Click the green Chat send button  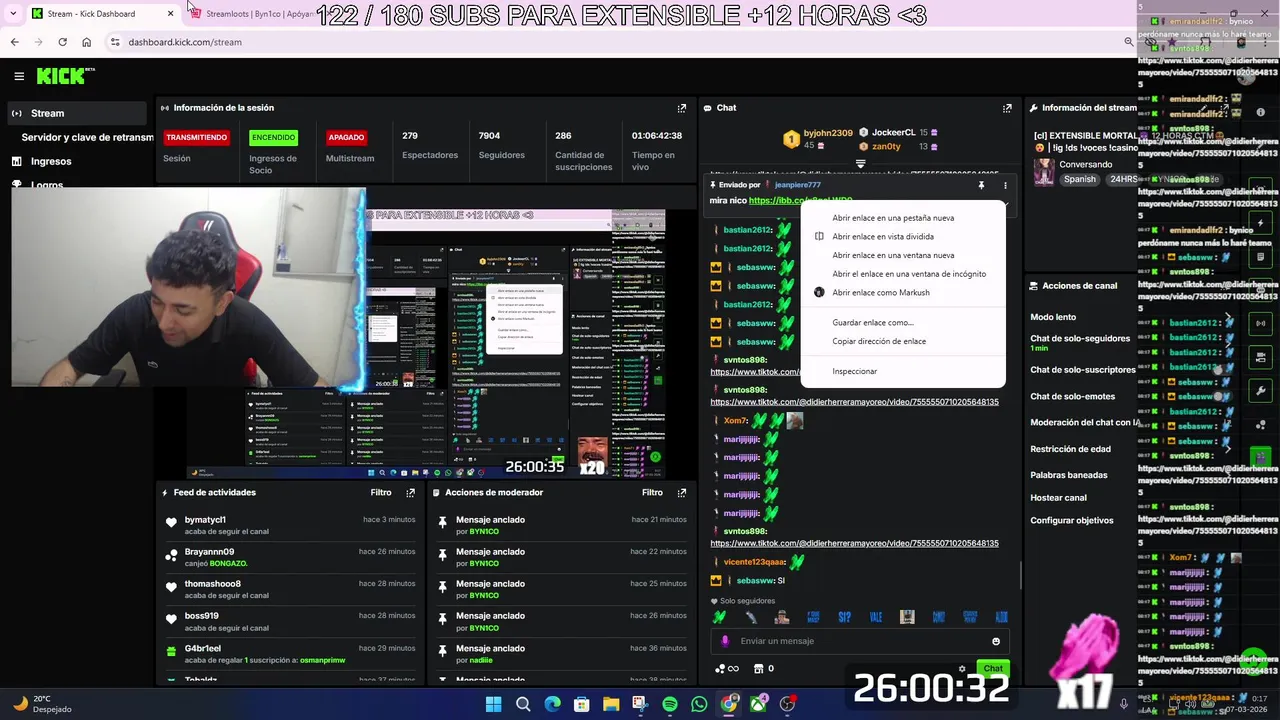click(x=993, y=669)
